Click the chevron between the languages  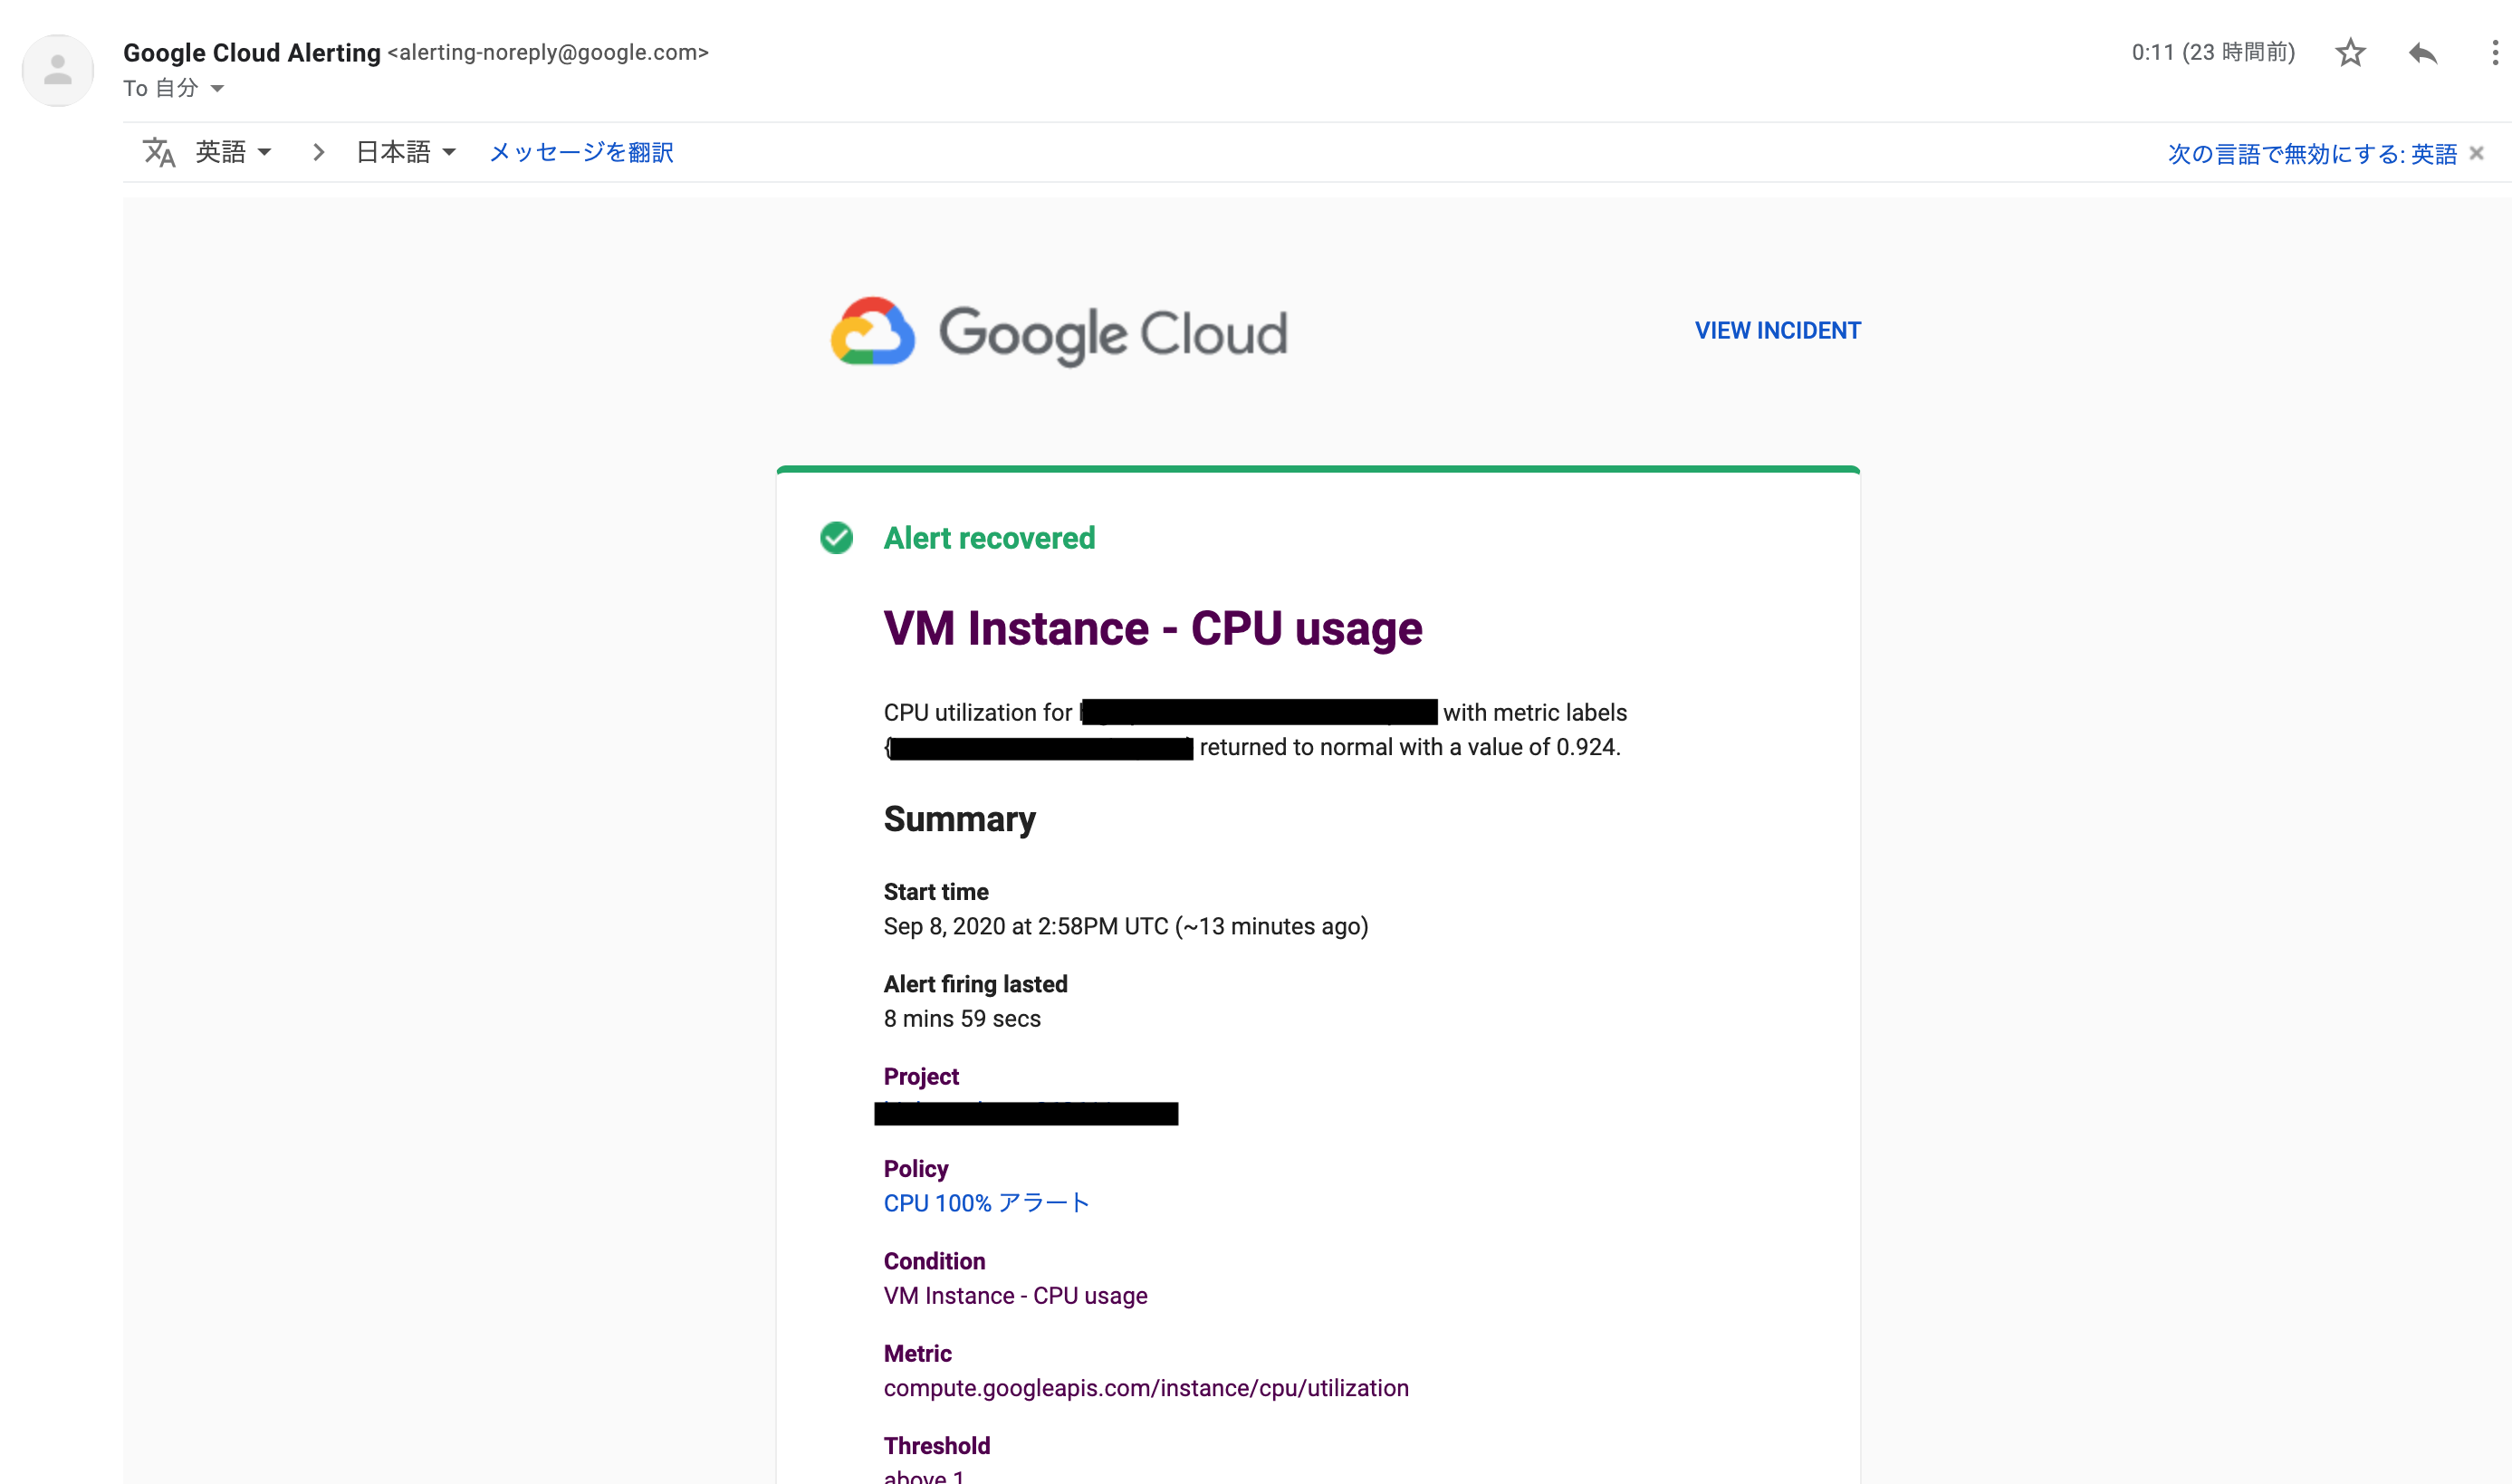[x=318, y=152]
